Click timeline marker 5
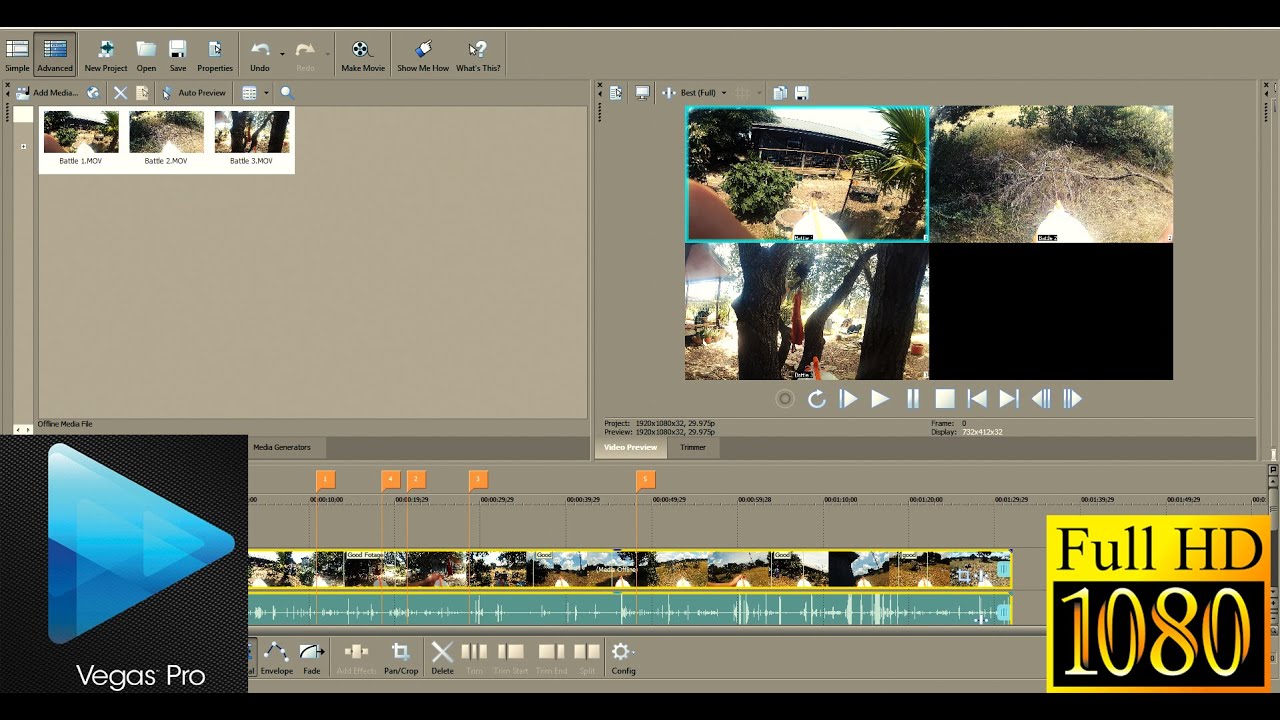 (645, 480)
